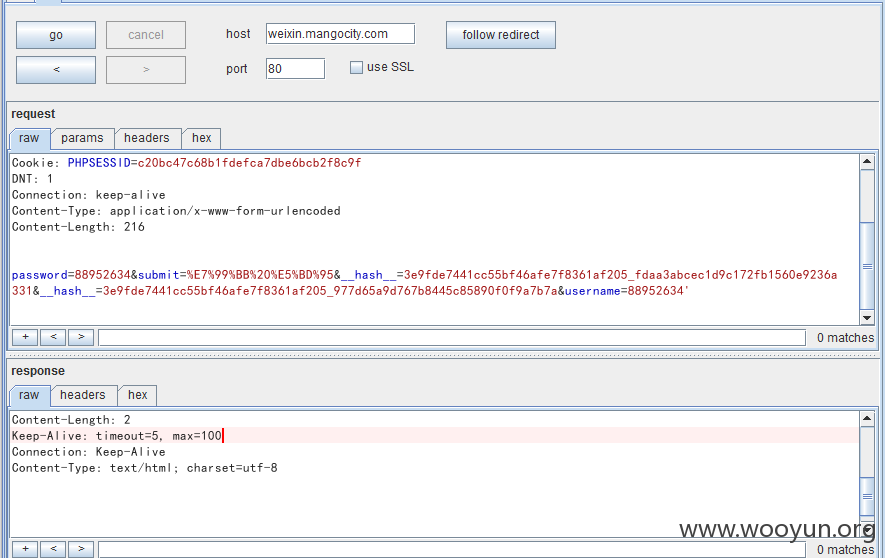This screenshot has height=558, width=885.
Task: Click the response Connection: Keep-Alive line
Action: [x=89, y=452]
